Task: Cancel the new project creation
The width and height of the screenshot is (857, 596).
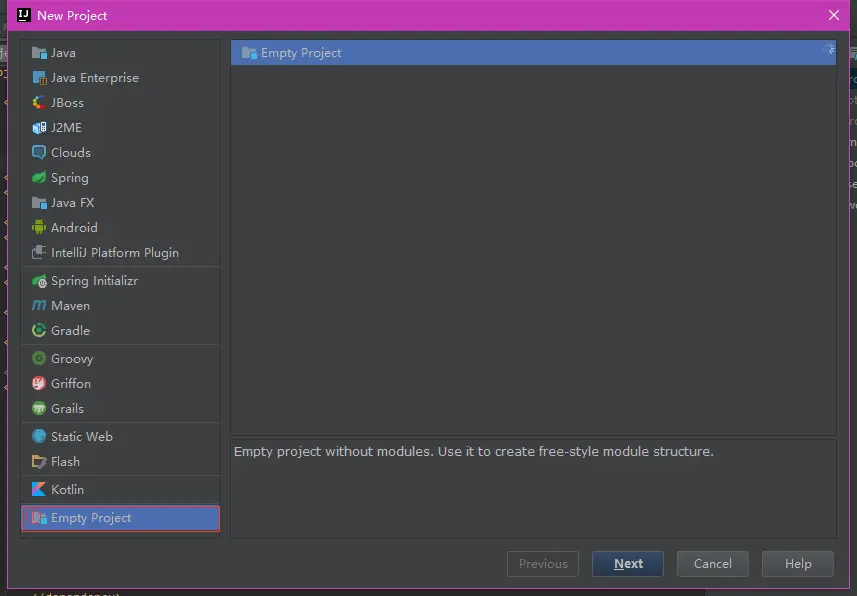Action: coord(712,563)
